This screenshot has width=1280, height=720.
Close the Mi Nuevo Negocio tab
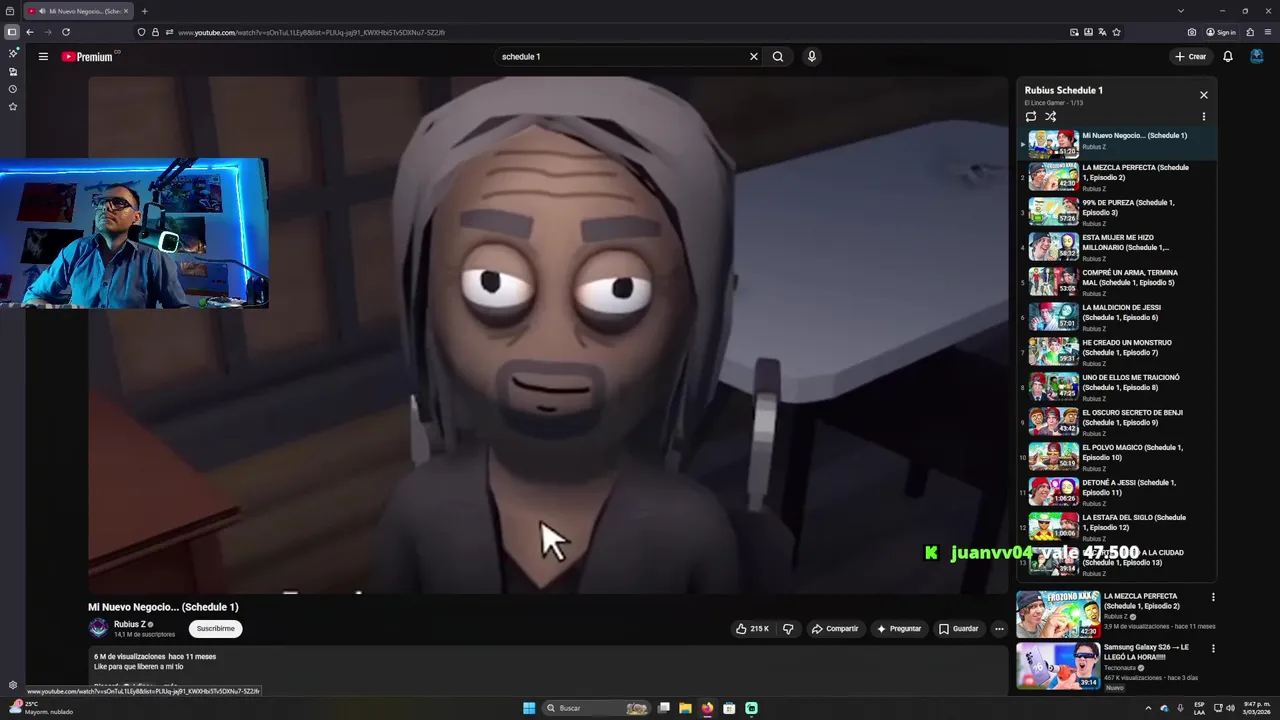126,11
